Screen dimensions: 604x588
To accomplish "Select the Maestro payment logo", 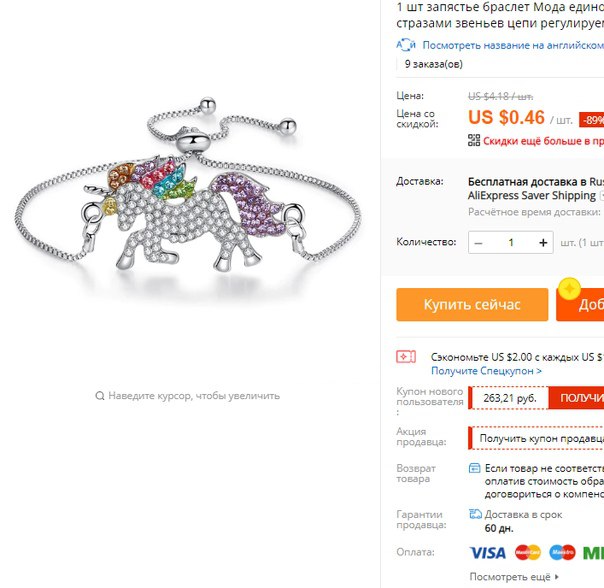I will click(562, 553).
